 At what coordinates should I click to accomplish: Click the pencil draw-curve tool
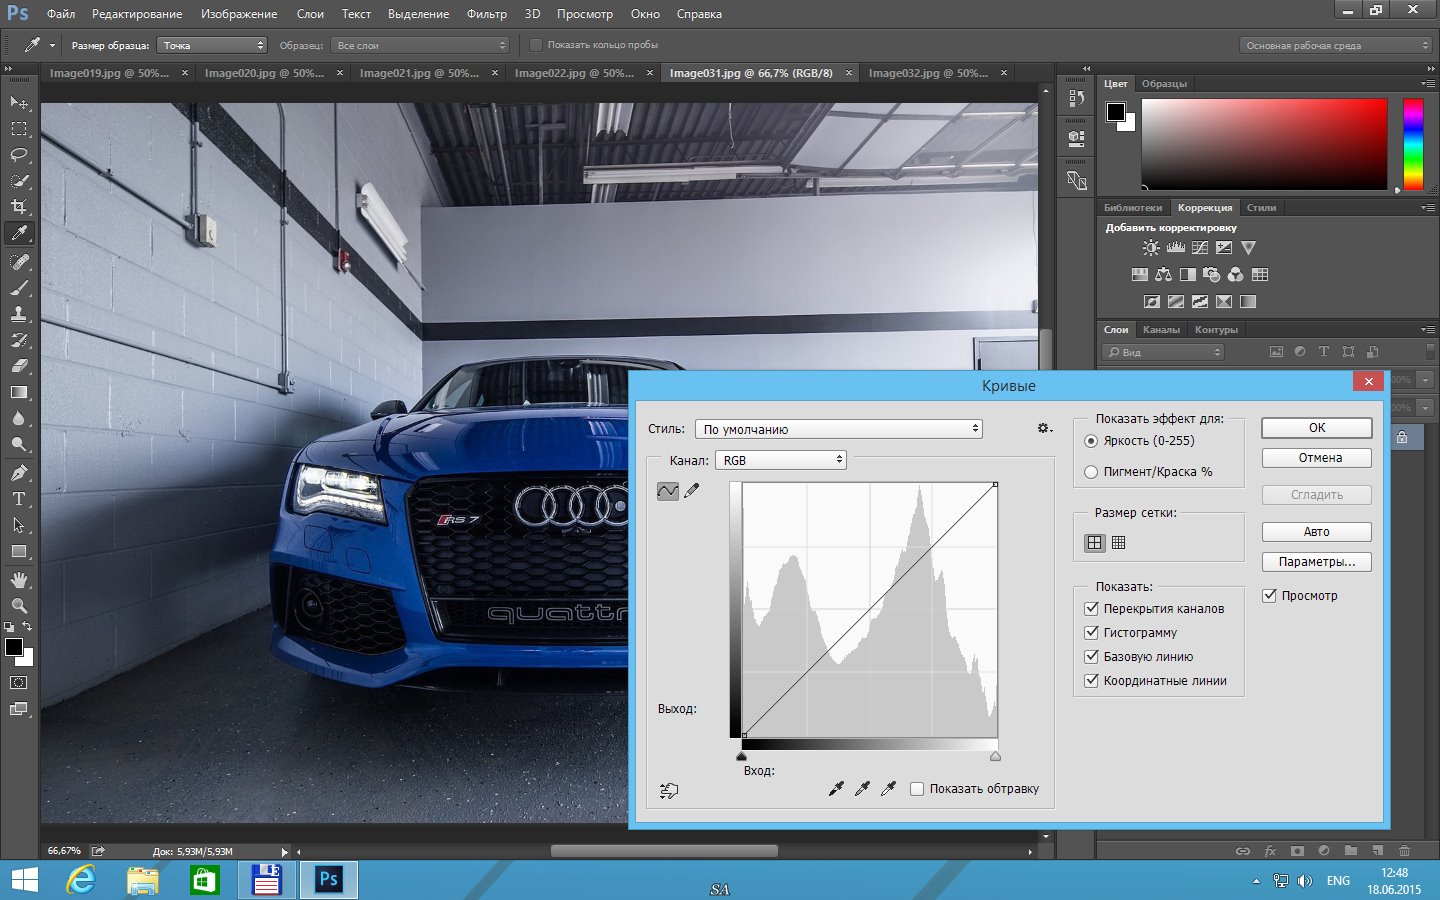(692, 491)
